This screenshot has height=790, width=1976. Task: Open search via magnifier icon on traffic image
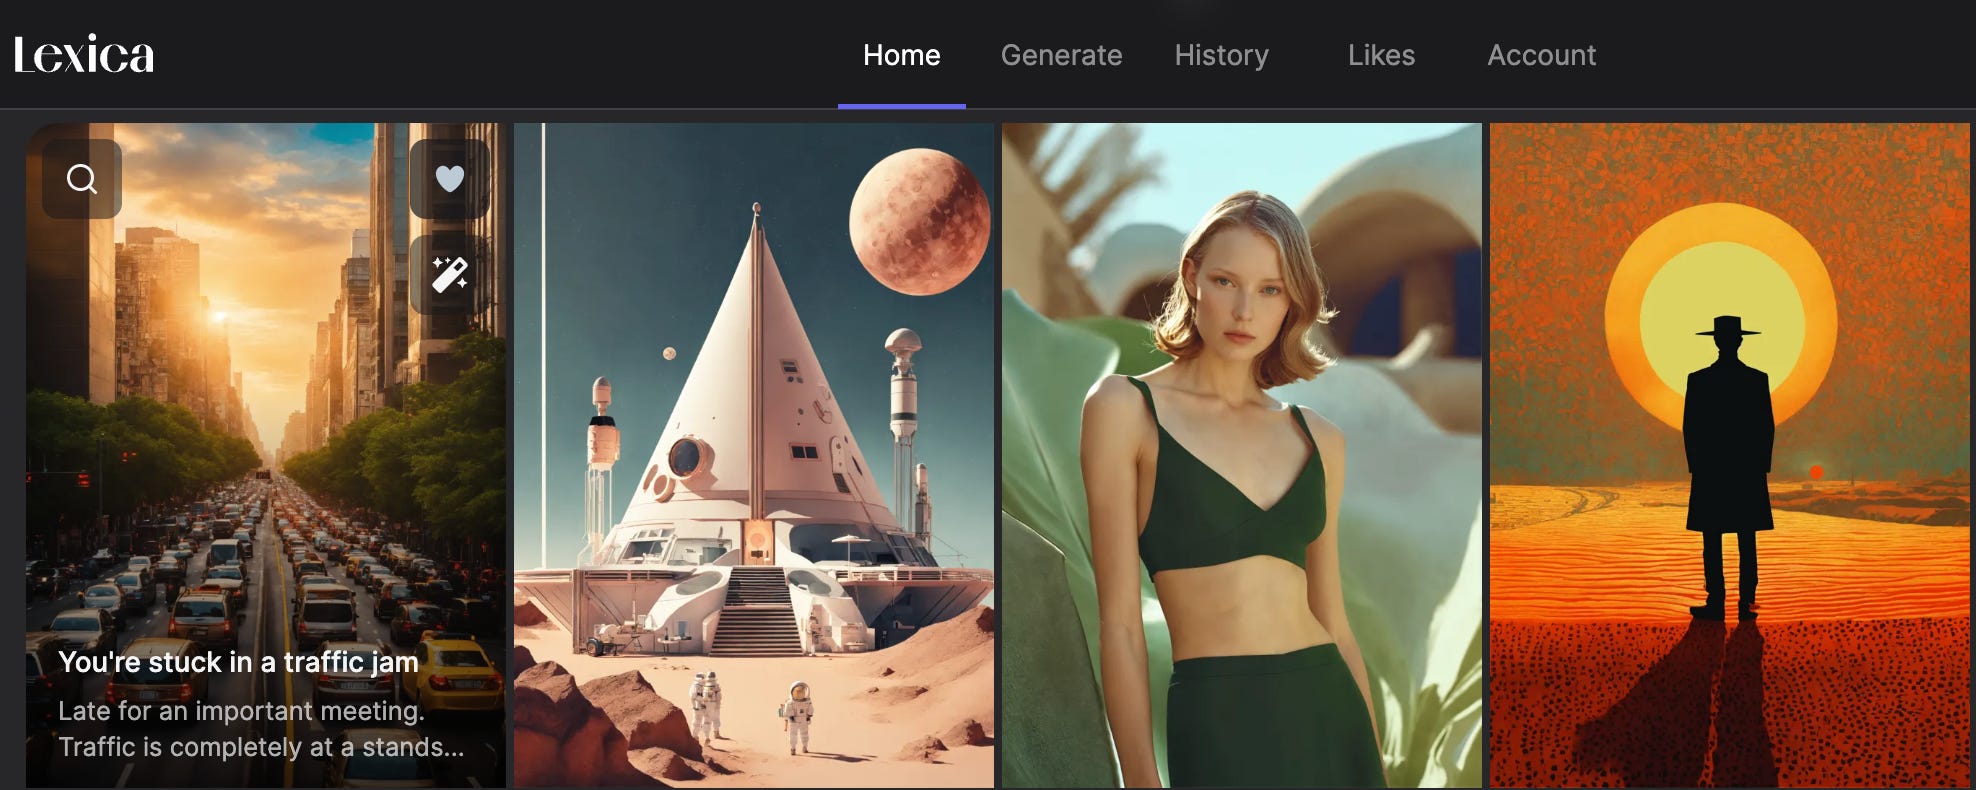pyautogui.click(x=82, y=179)
